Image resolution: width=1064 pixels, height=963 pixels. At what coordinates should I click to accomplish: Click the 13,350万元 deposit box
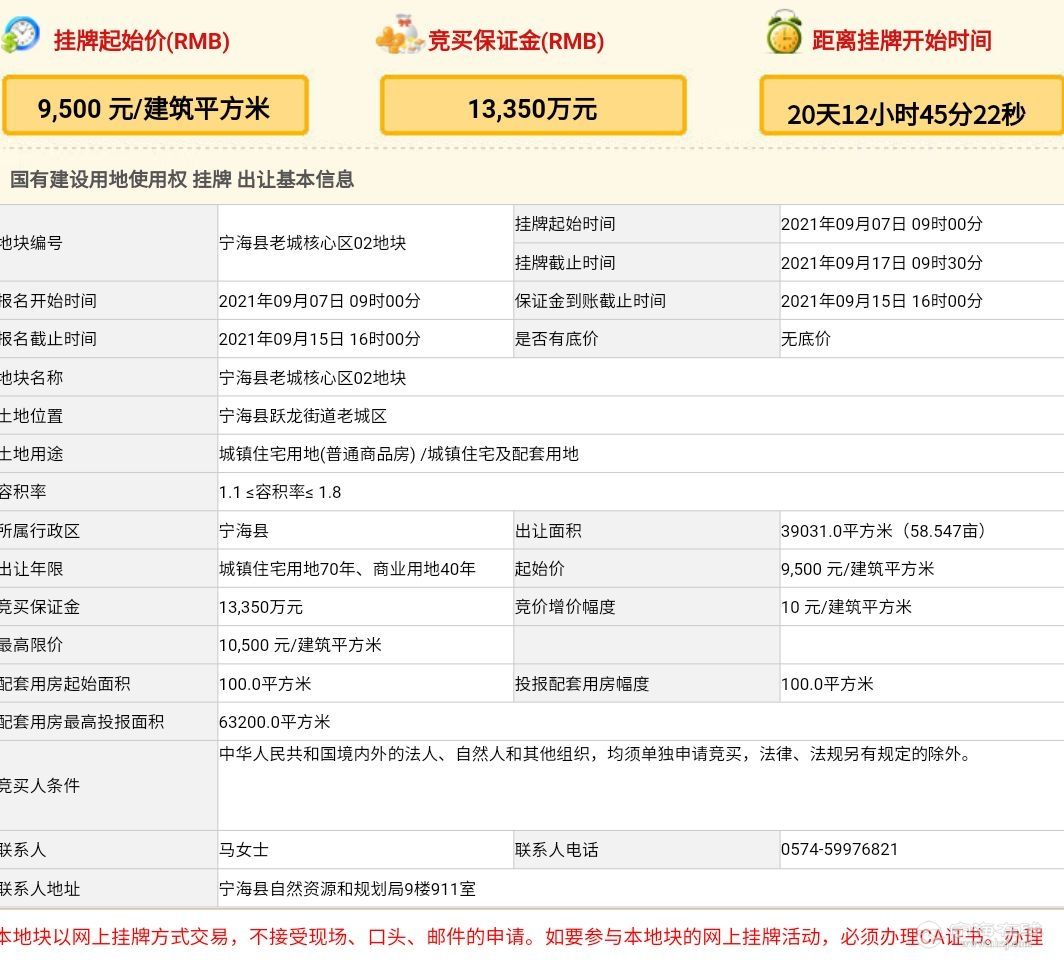tap(533, 105)
